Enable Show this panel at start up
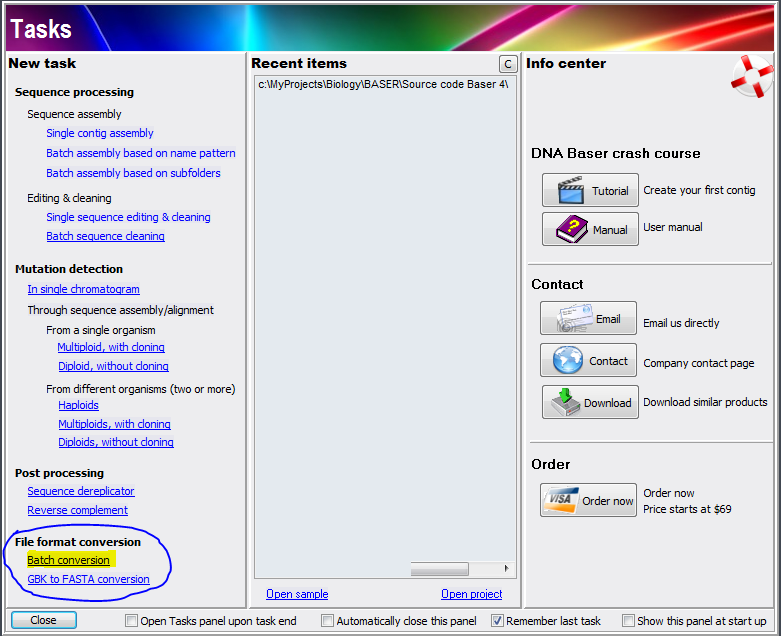Viewport: 781px width, 636px height. [628, 621]
